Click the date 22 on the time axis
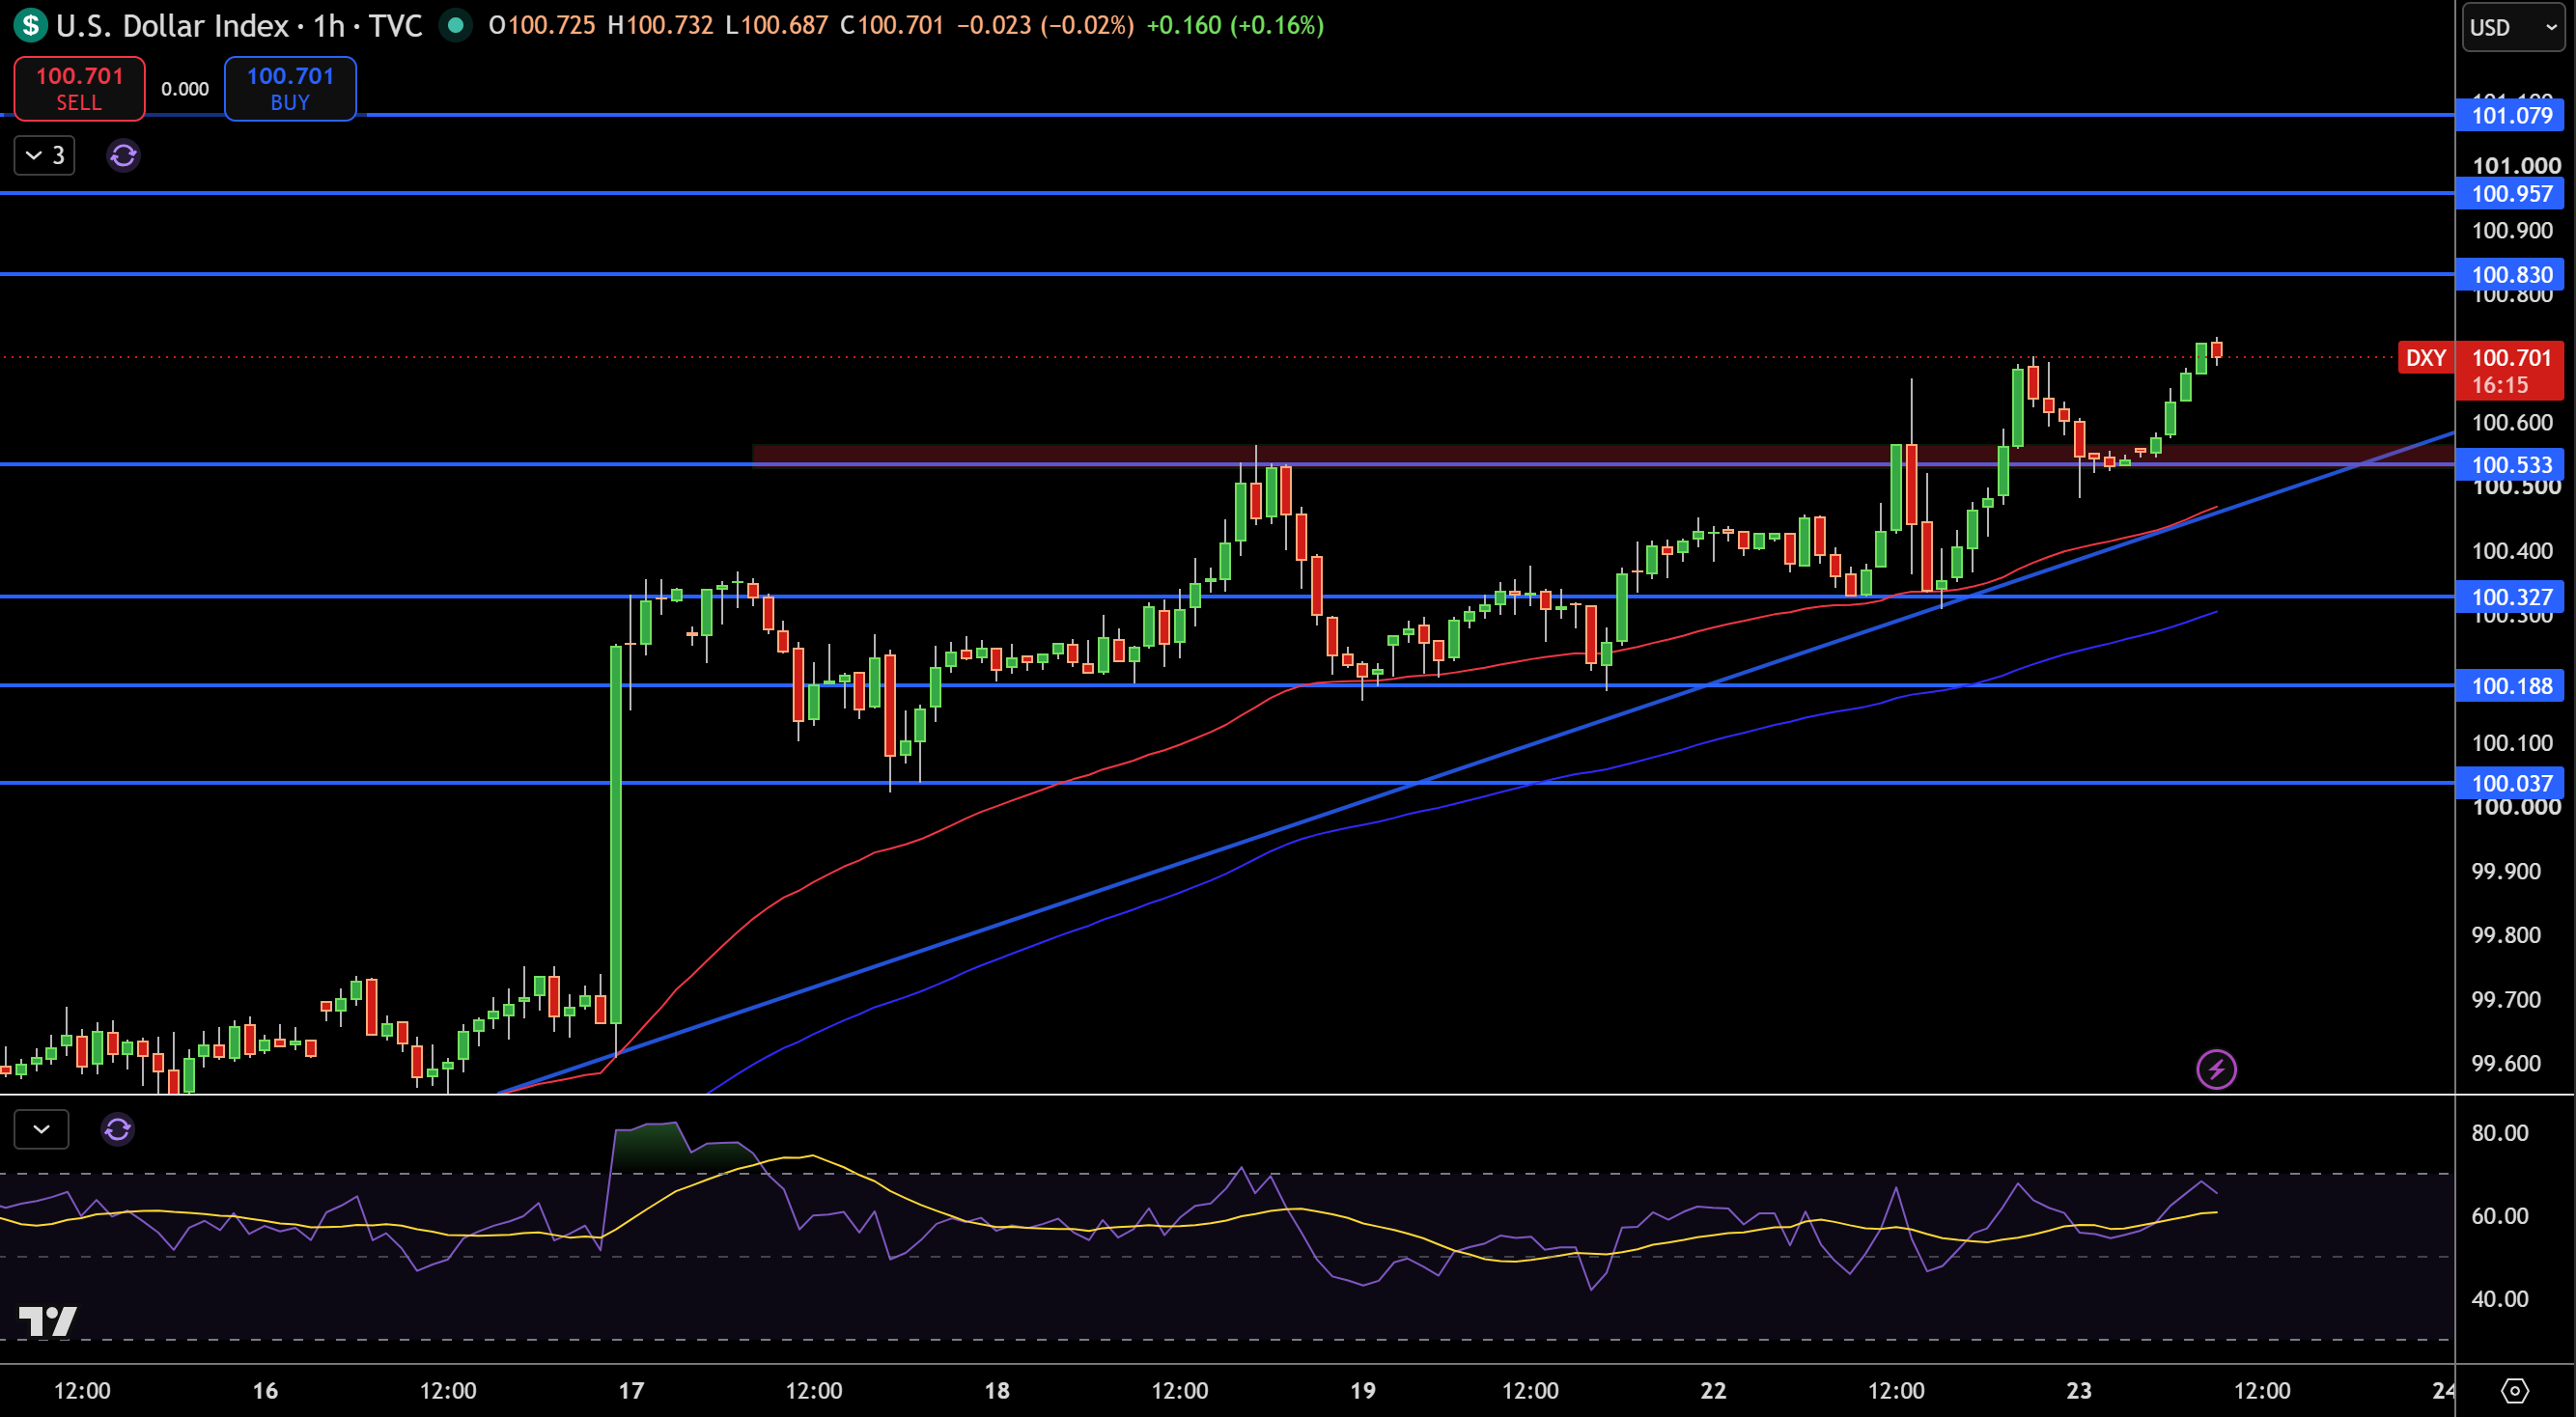Viewport: 2576px width, 1417px height. tap(1713, 1390)
